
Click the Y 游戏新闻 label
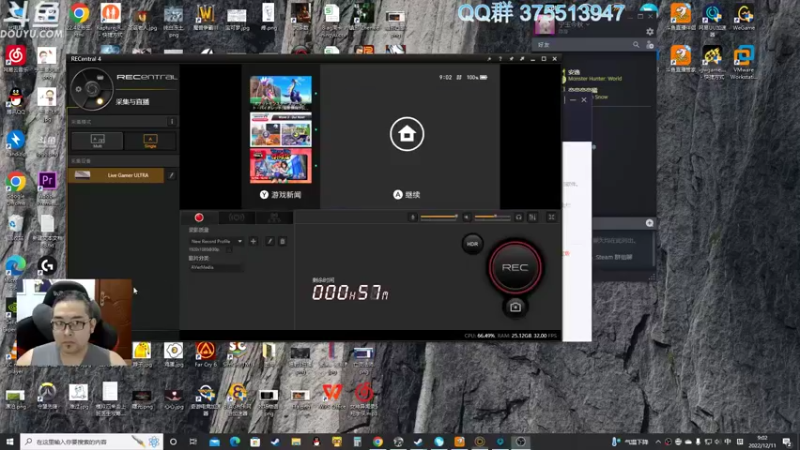tap(281, 195)
